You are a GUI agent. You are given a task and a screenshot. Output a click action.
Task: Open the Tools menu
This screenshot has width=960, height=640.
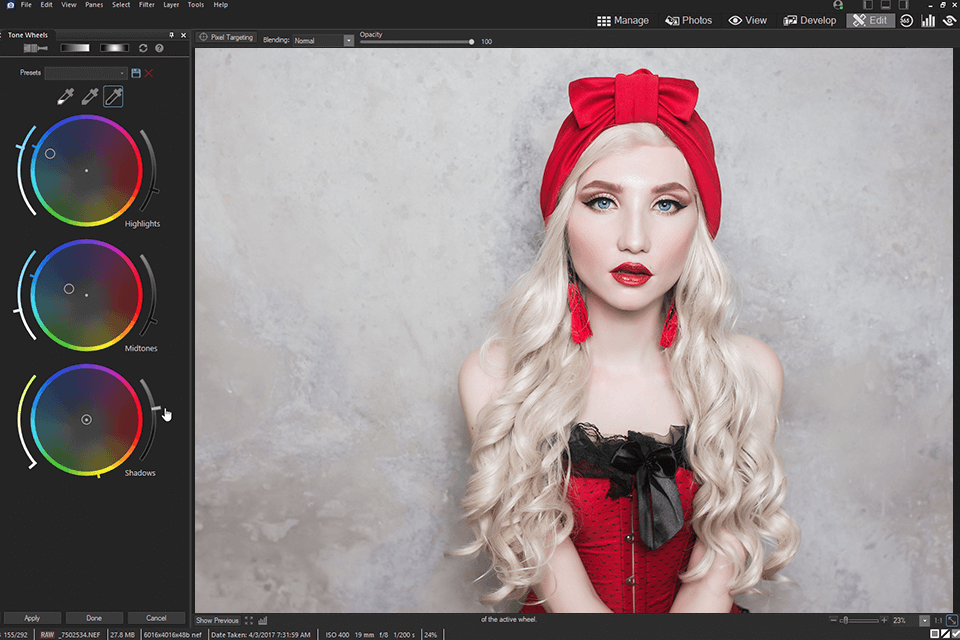196,5
